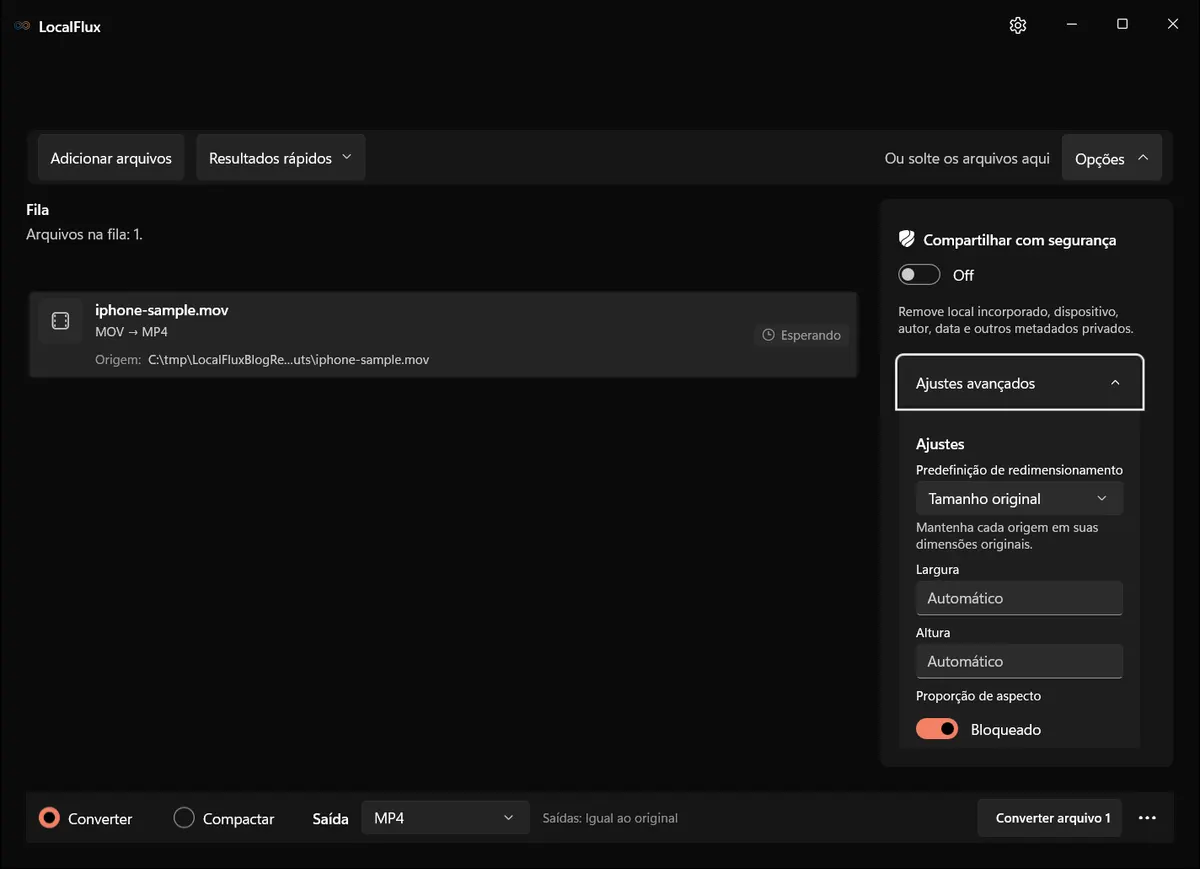This screenshot has width=1200, height=869.
Task: Click the Esperando status badge
Action: tap(801, 335)
